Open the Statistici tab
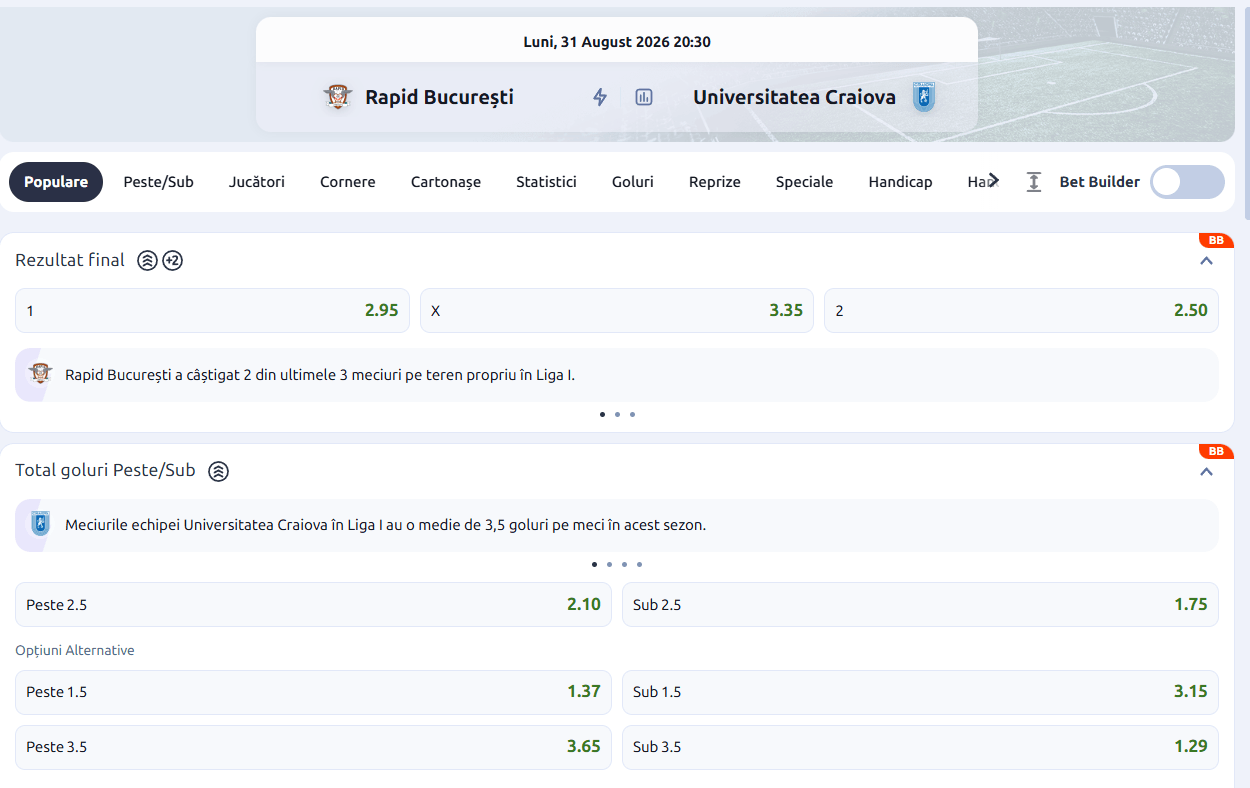This screenshot has height=788, width=1250. click(x=546, y=182)
